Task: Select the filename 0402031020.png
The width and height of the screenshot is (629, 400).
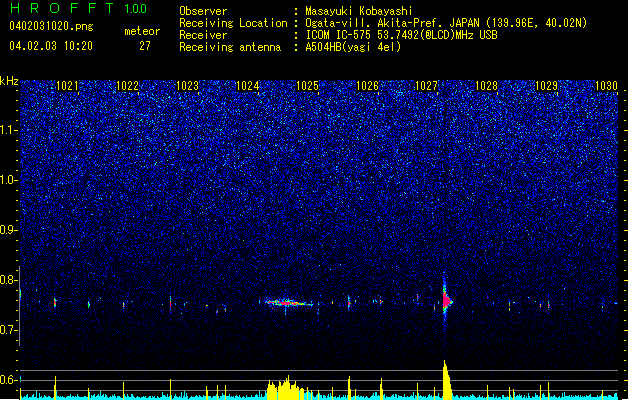Action: [51, 26]
